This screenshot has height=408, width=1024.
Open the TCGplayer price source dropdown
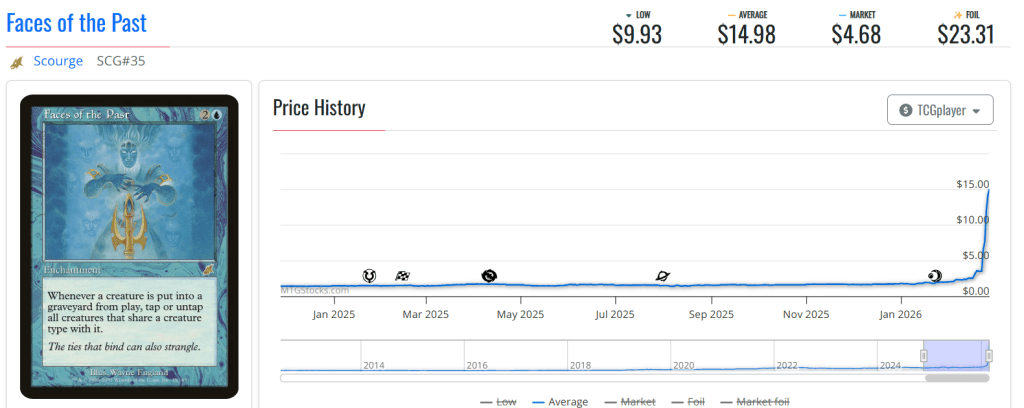(940, 110)
